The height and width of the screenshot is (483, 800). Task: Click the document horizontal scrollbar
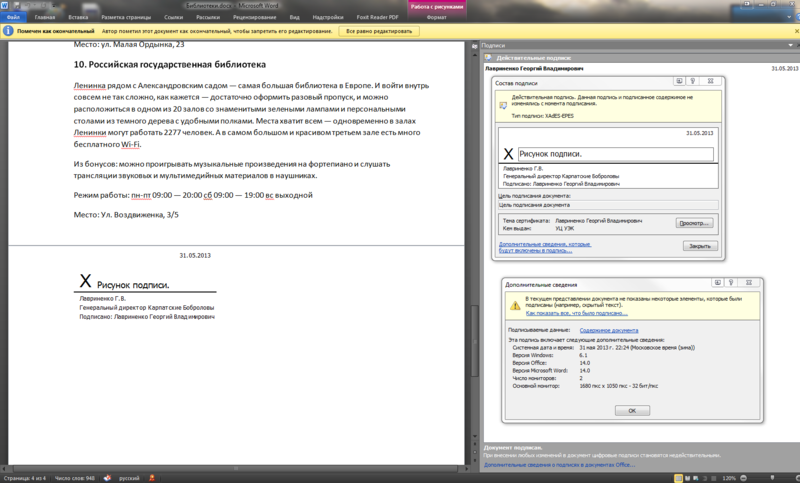click(235, 468)
